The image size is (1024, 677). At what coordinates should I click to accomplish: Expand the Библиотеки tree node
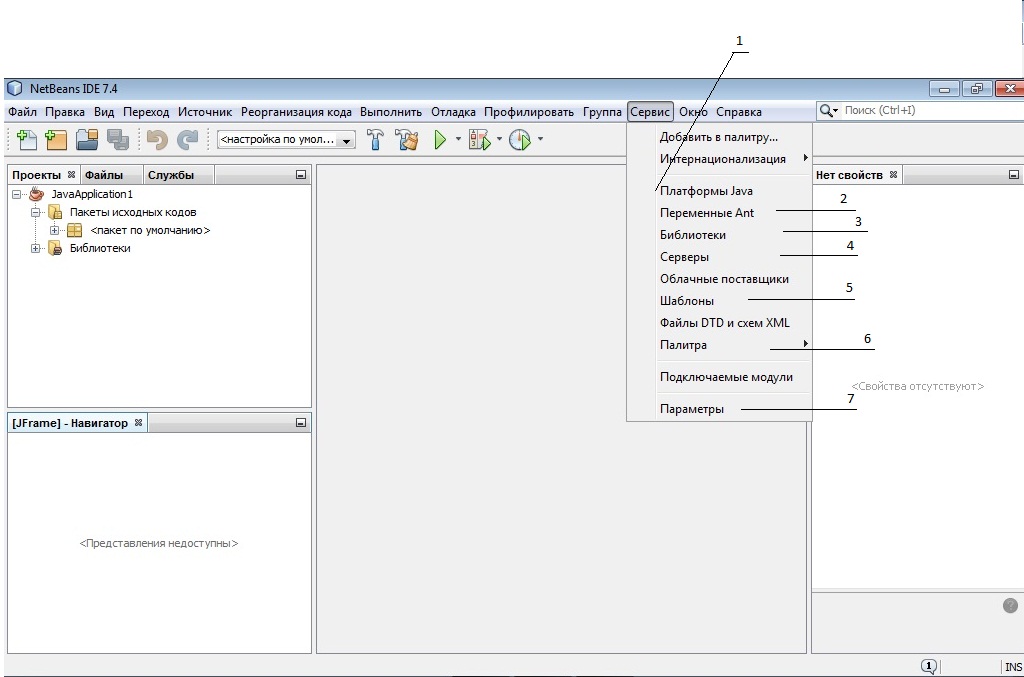coord(35,249)
